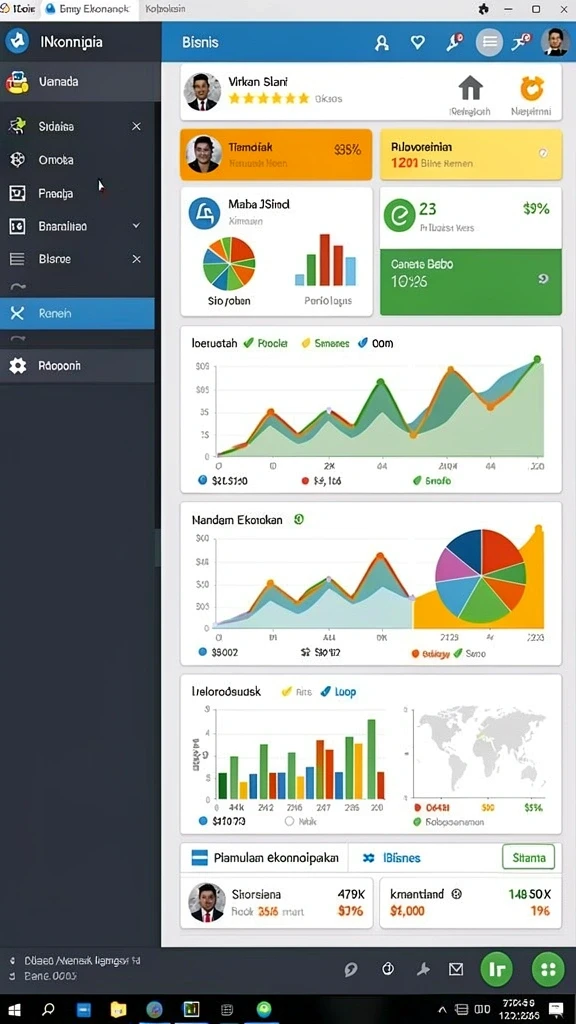Toggle the green Fioclei legend checkbox
This screenshot has width=576, height=1024.
click(248, 343)
